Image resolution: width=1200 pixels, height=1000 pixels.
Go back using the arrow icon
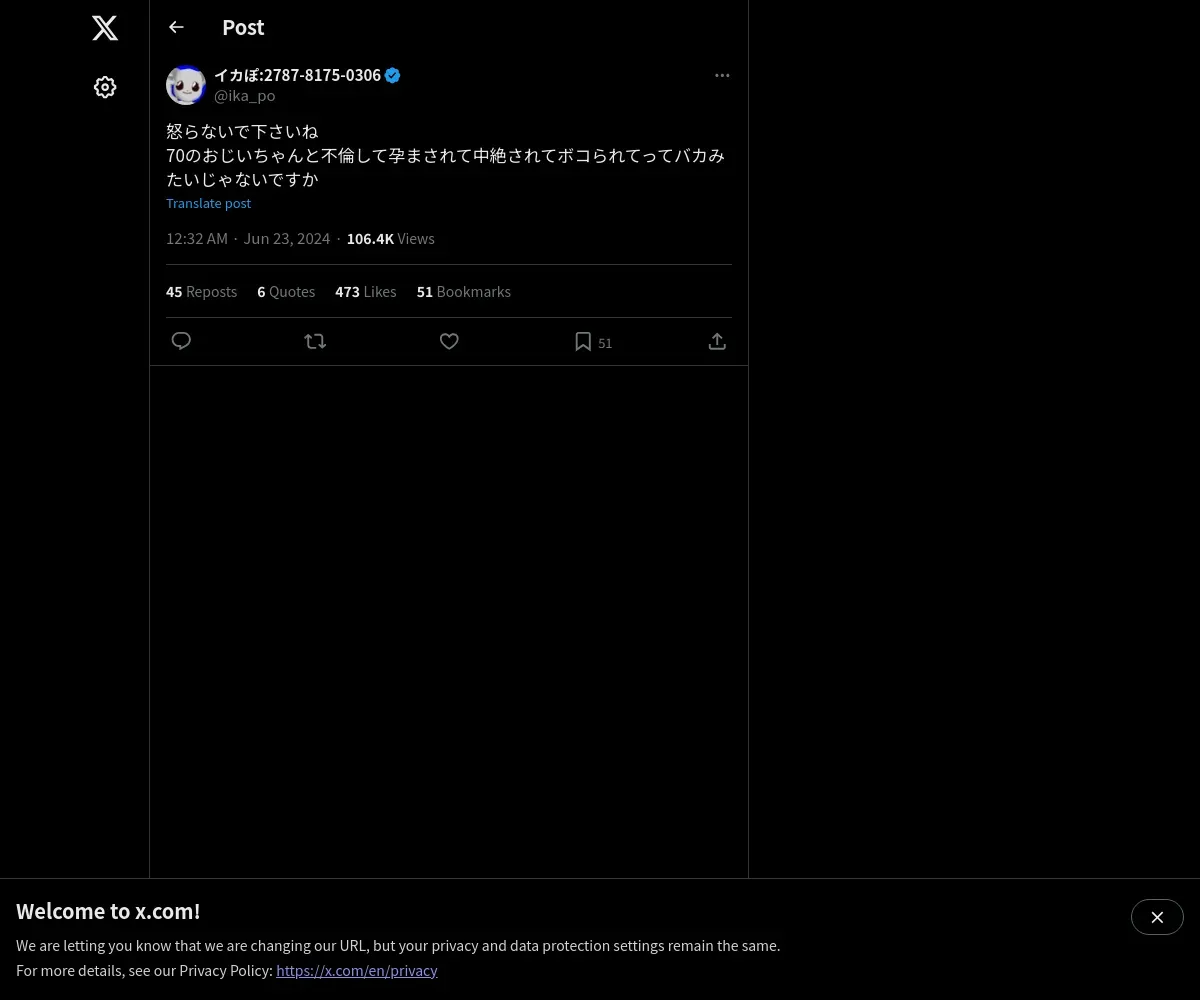[x=176, y=27]
